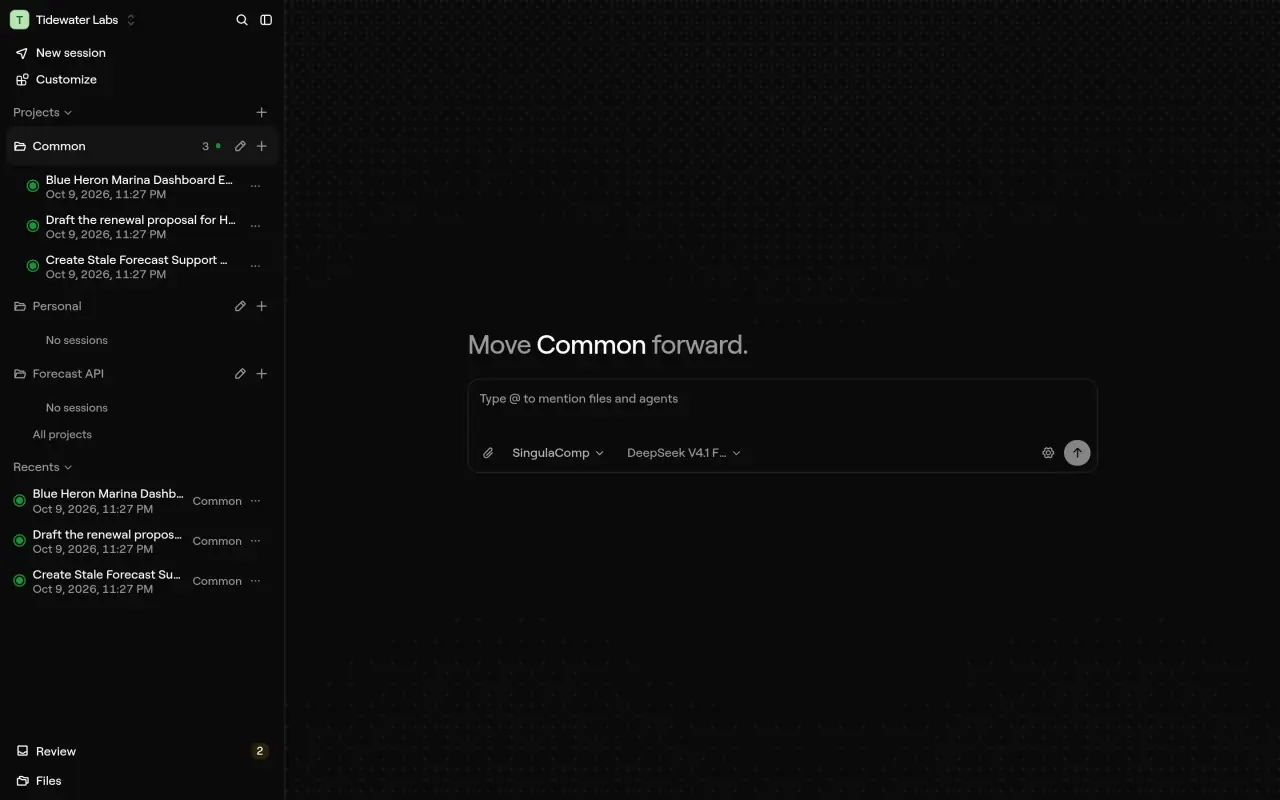Add a new project with plus icon
Image resolution: width=1280 pixels, height=800 pixels.
(262, 113)
